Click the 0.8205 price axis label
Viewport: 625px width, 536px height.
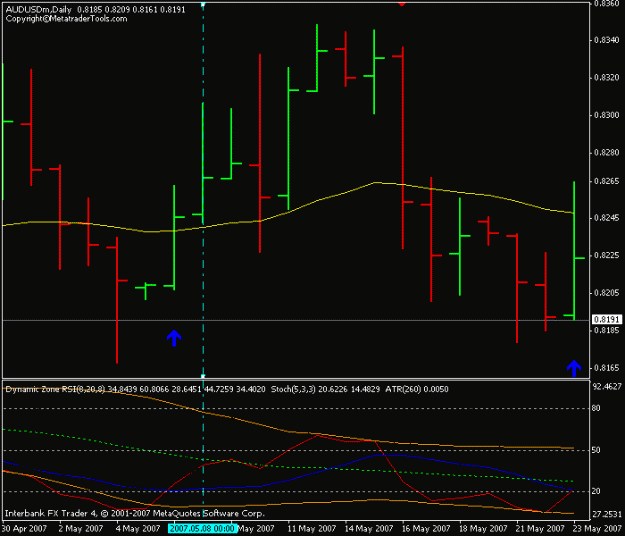click(607, 293)
